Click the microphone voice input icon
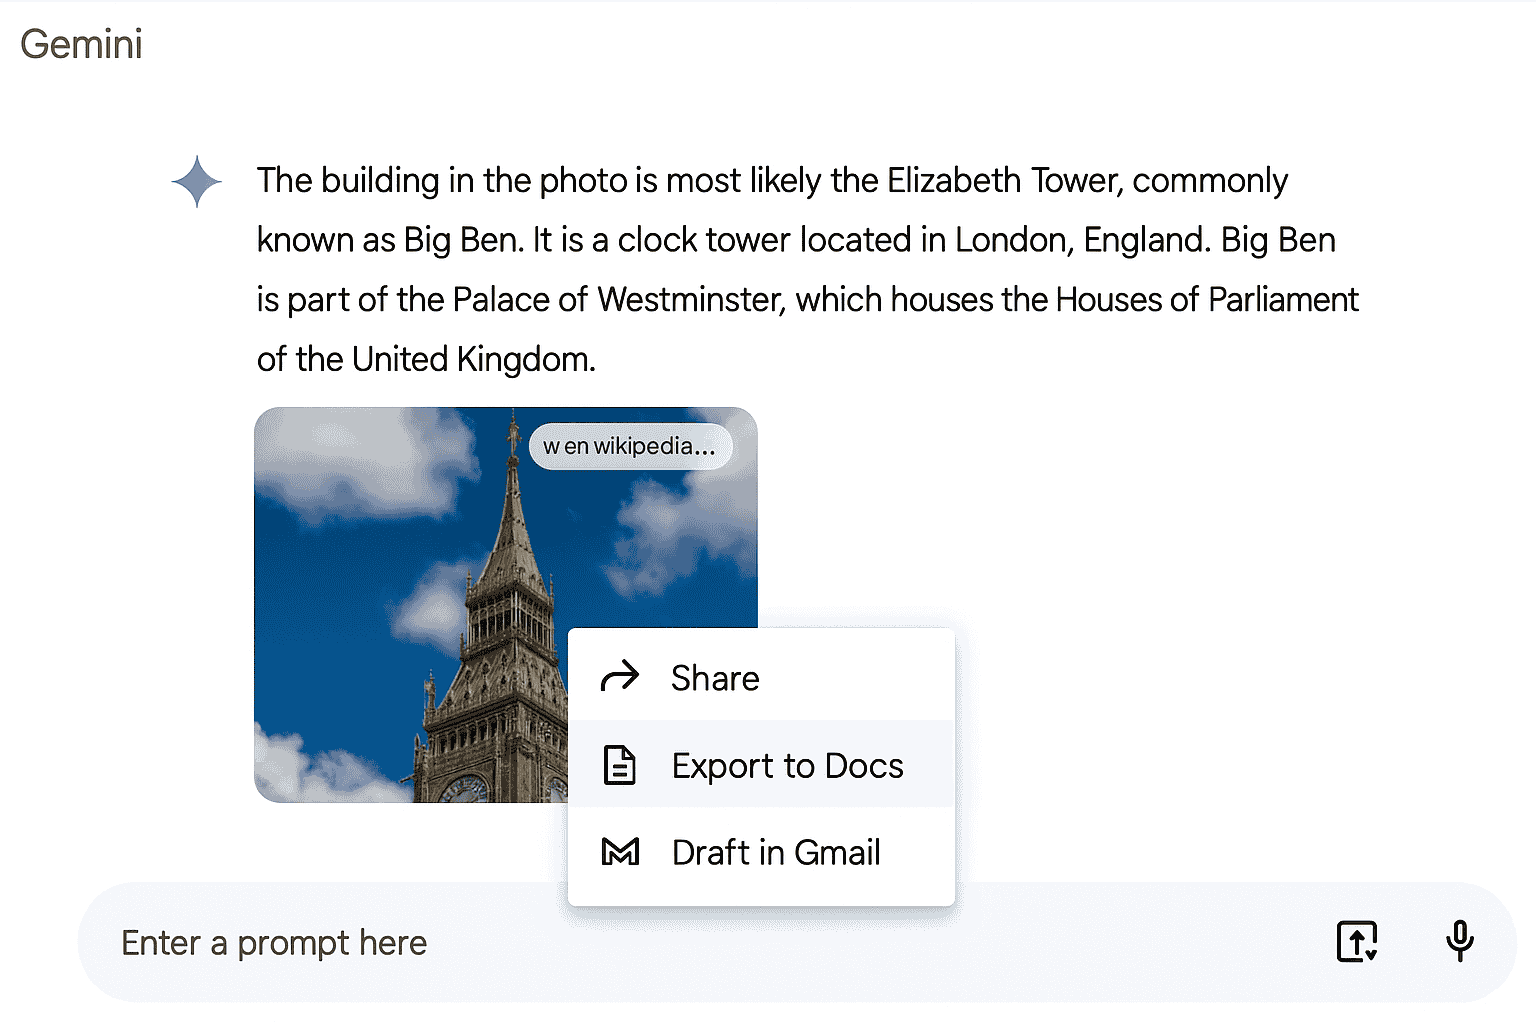 pyautogui.click(x=1459, y=941)
